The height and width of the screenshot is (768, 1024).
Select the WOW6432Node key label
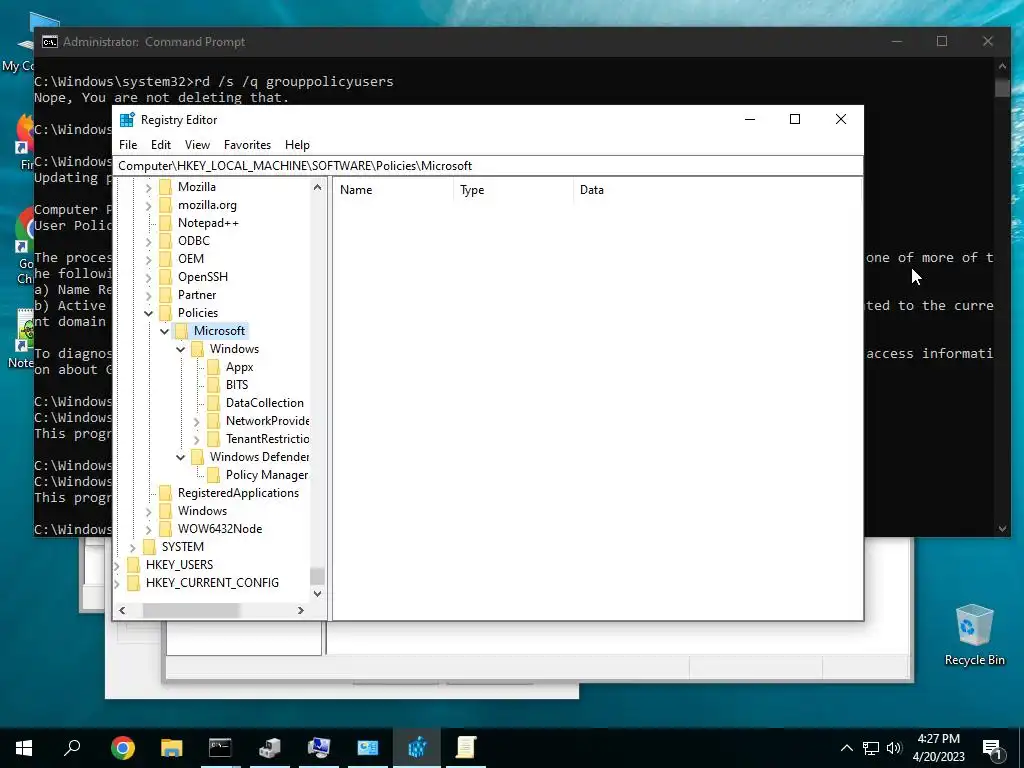tap(220, 529)
